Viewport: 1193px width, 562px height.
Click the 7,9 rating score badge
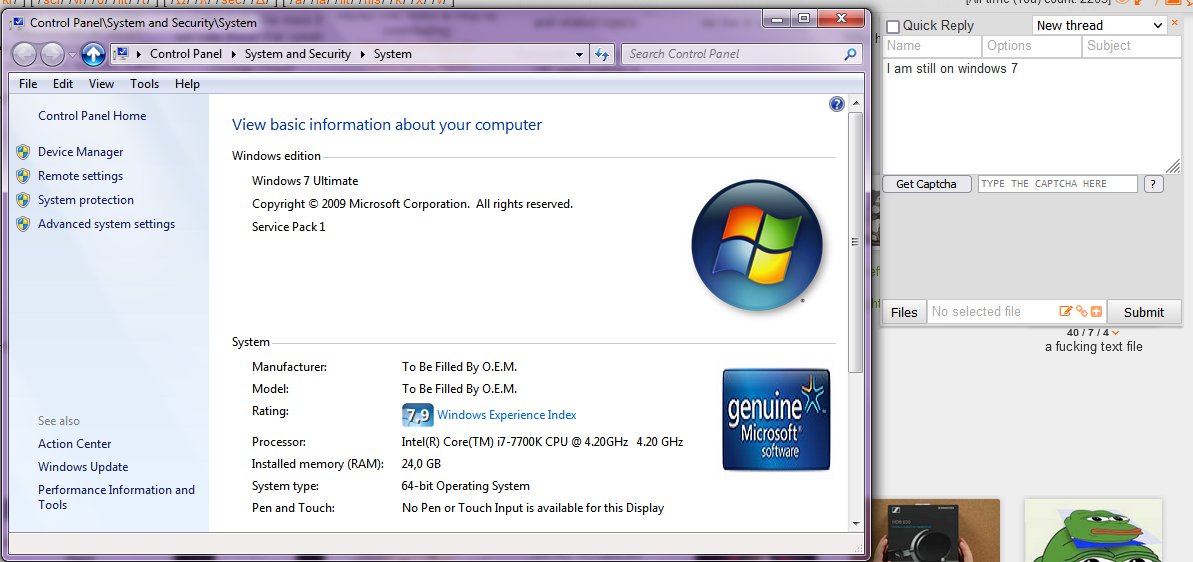[417, 415]
